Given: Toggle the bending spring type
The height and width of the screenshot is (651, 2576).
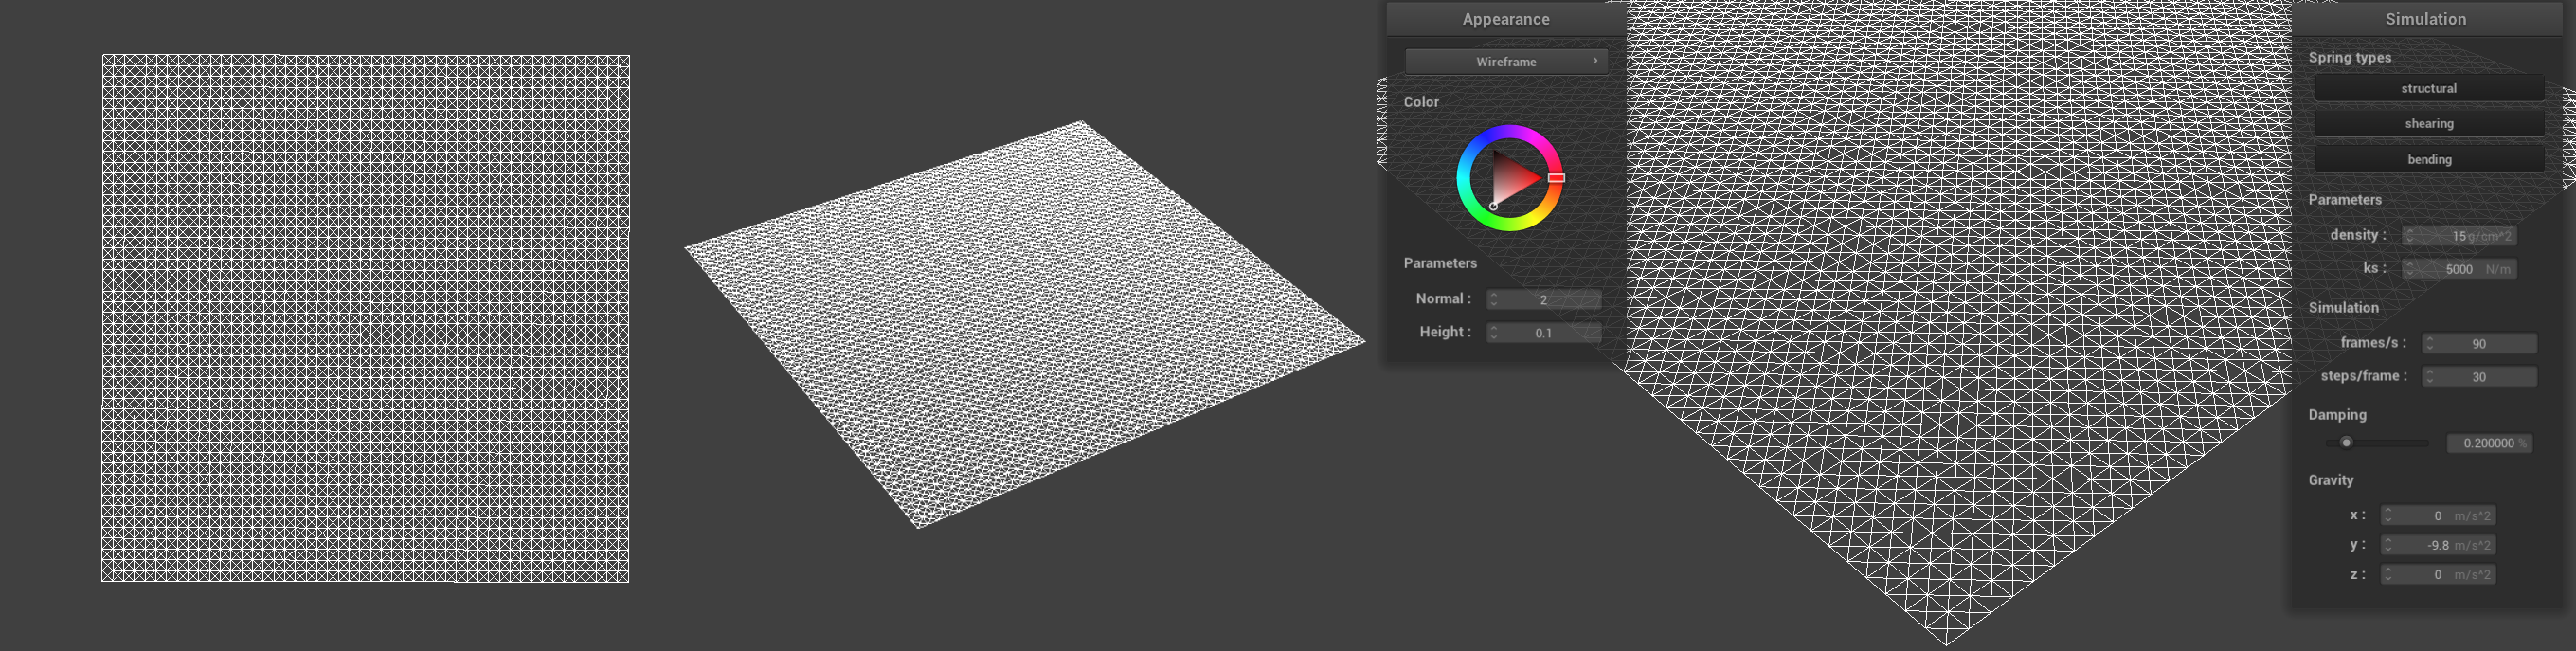Looking at the screenshot, I should pos(2428,159).
